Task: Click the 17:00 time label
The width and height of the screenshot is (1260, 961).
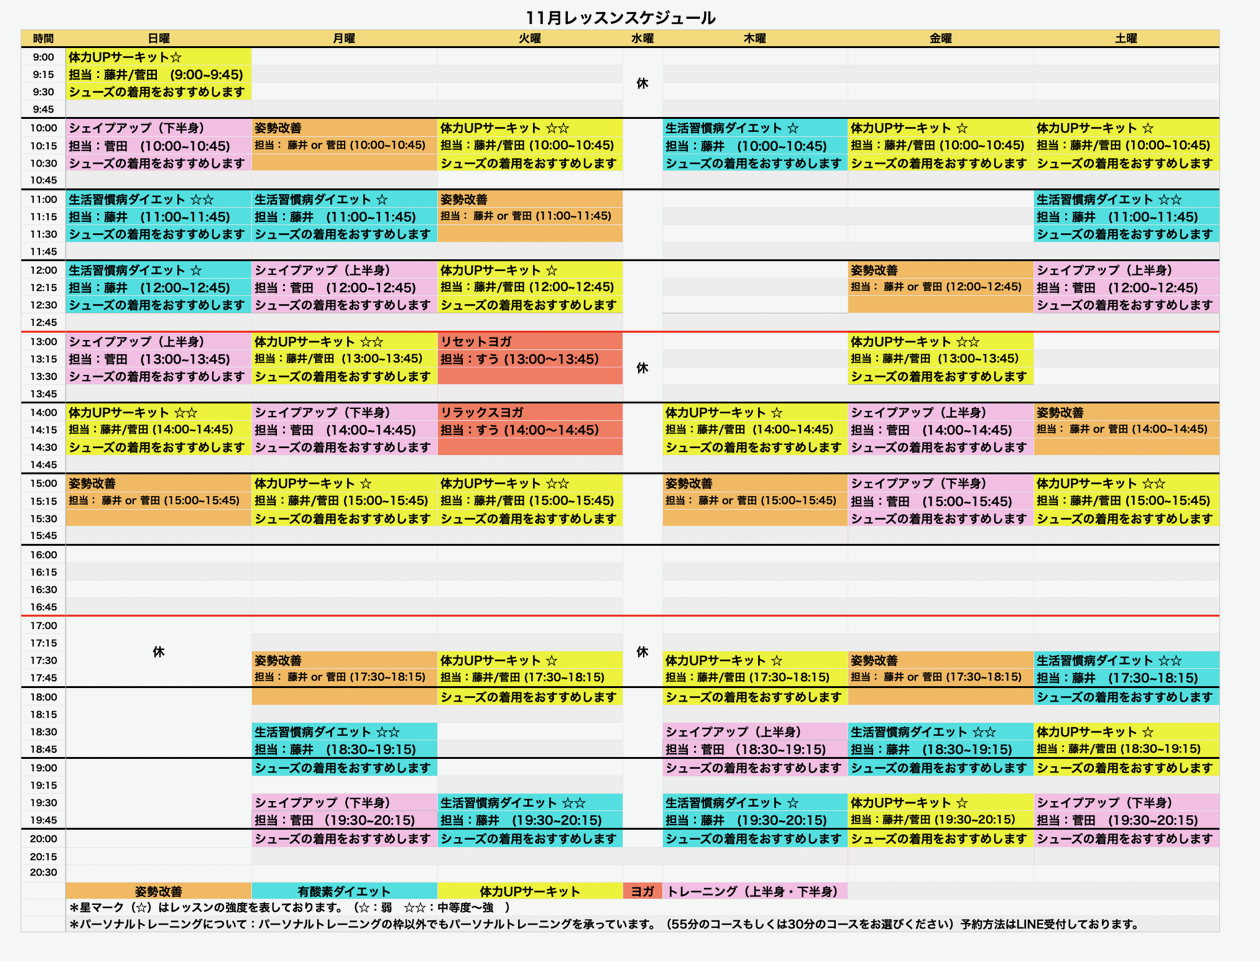Action: pos(43,625)
